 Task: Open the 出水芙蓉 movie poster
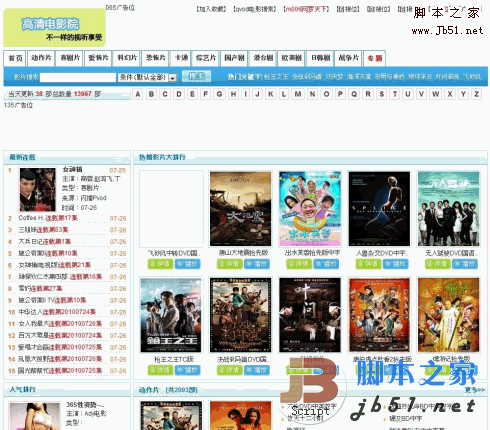310,209
